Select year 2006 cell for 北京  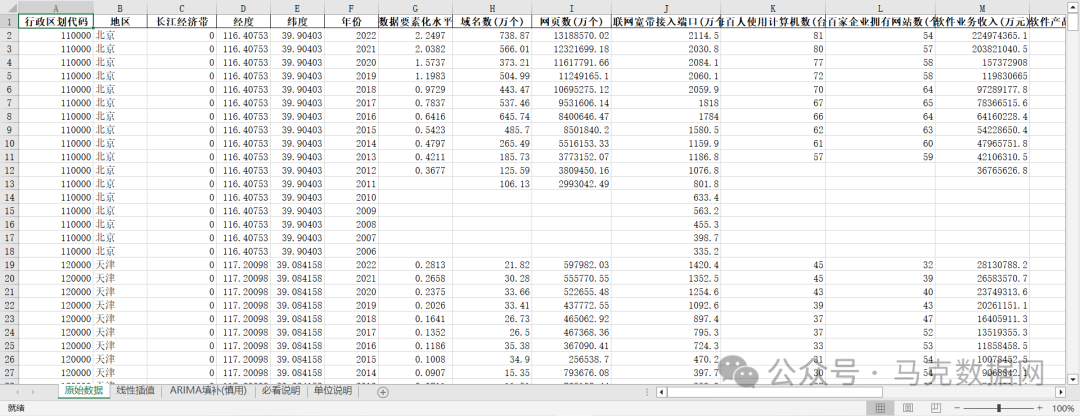(x=351, y=251)
